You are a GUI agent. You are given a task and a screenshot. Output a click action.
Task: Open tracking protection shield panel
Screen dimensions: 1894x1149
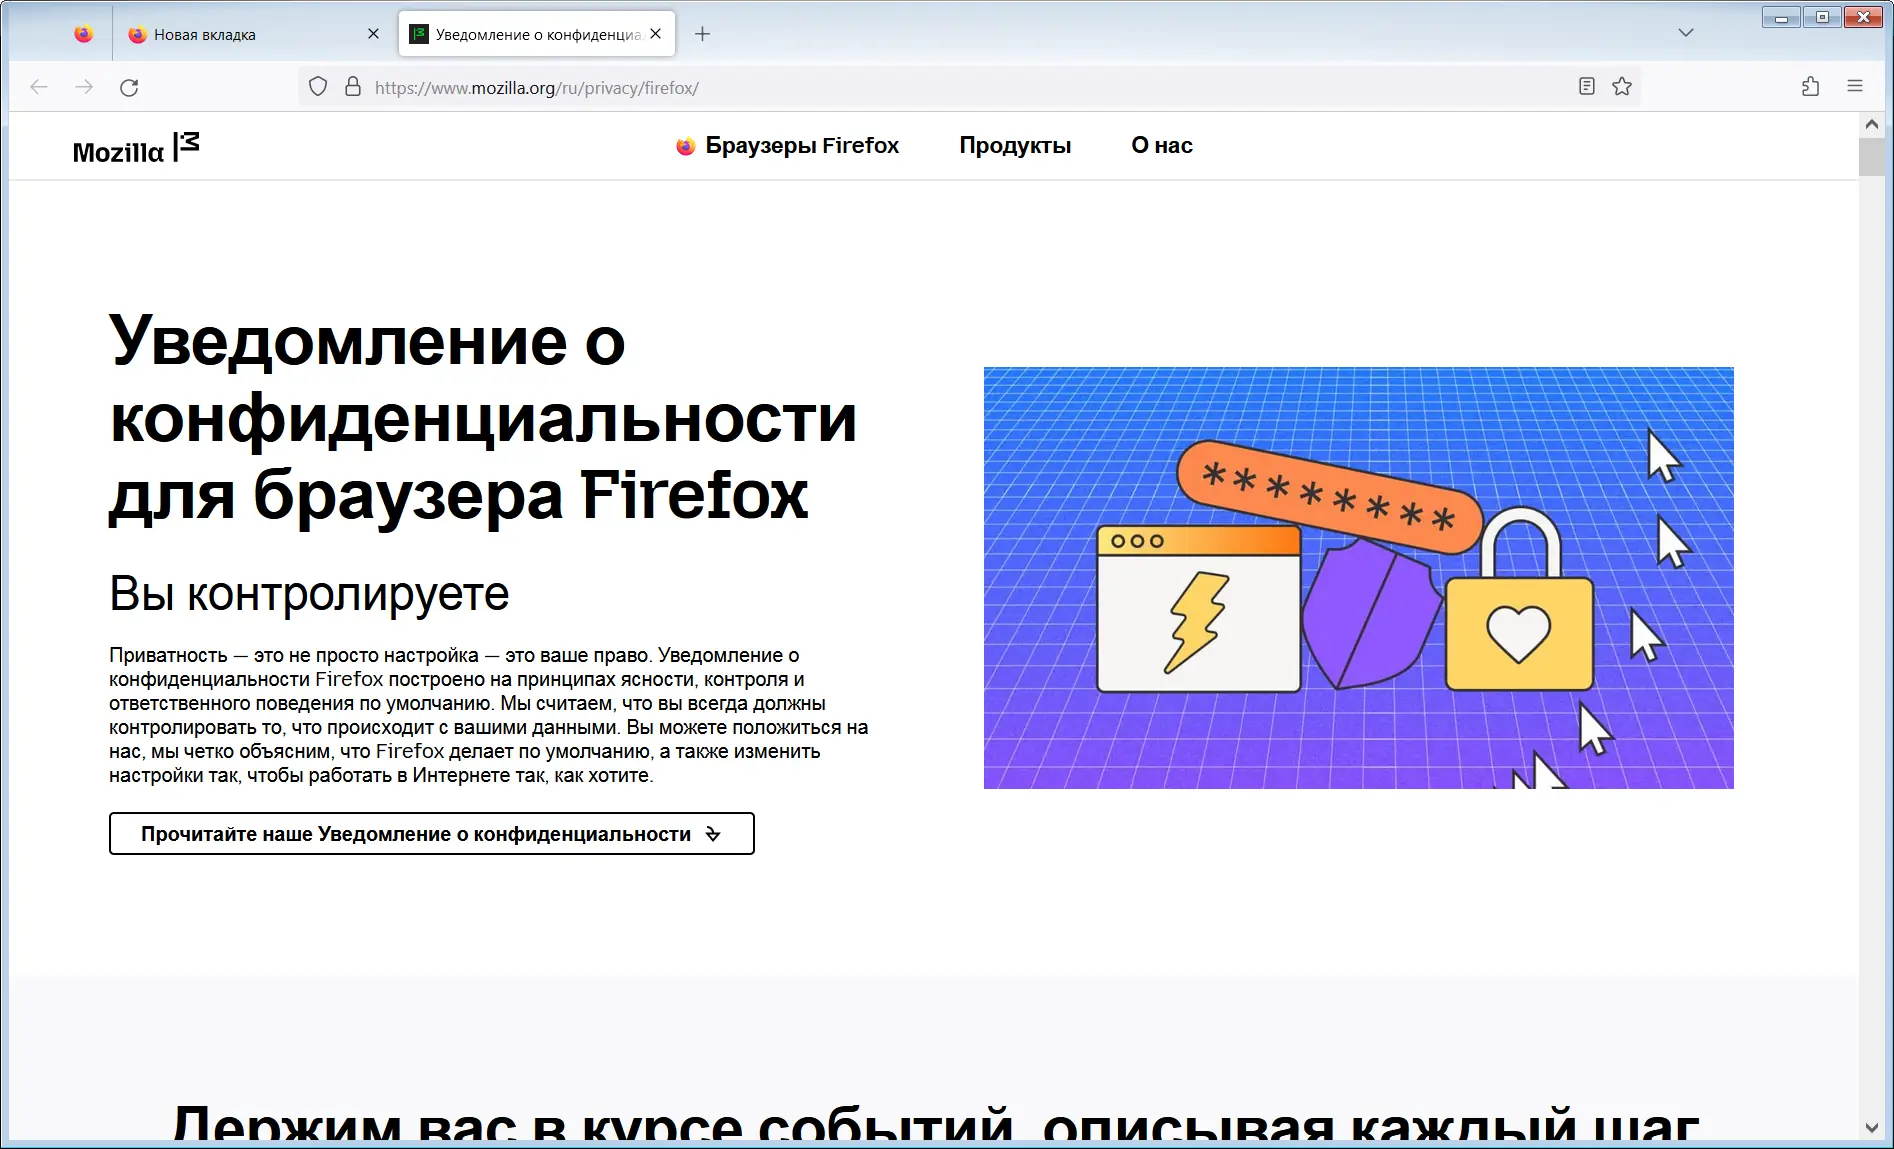318,87
